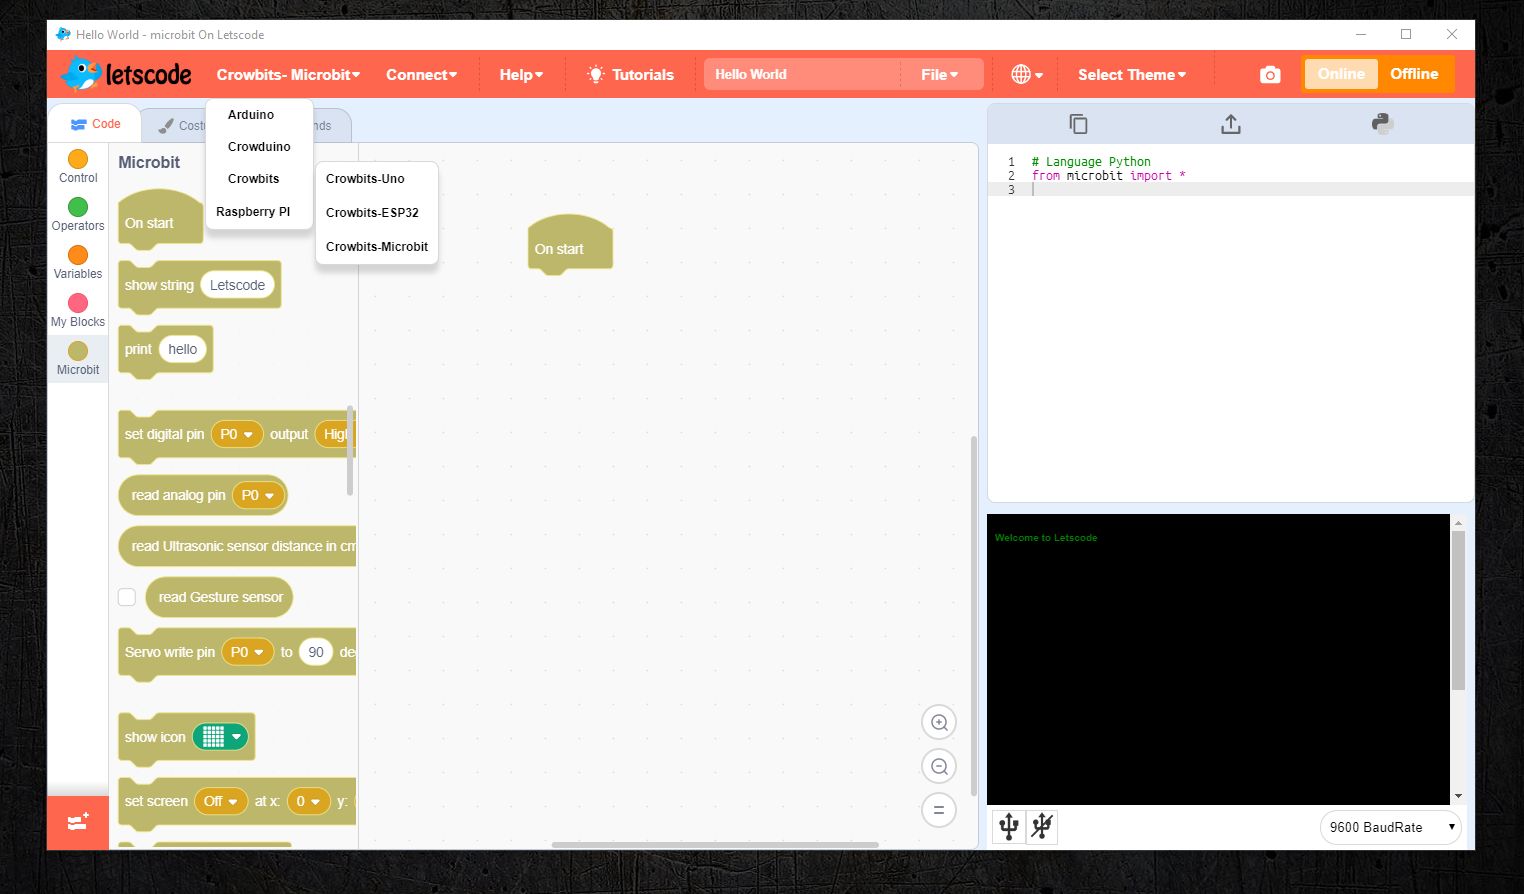Click the USB disconnect icon
The width and height of the screenshot is (1524, 894).
click(1042, 826)
